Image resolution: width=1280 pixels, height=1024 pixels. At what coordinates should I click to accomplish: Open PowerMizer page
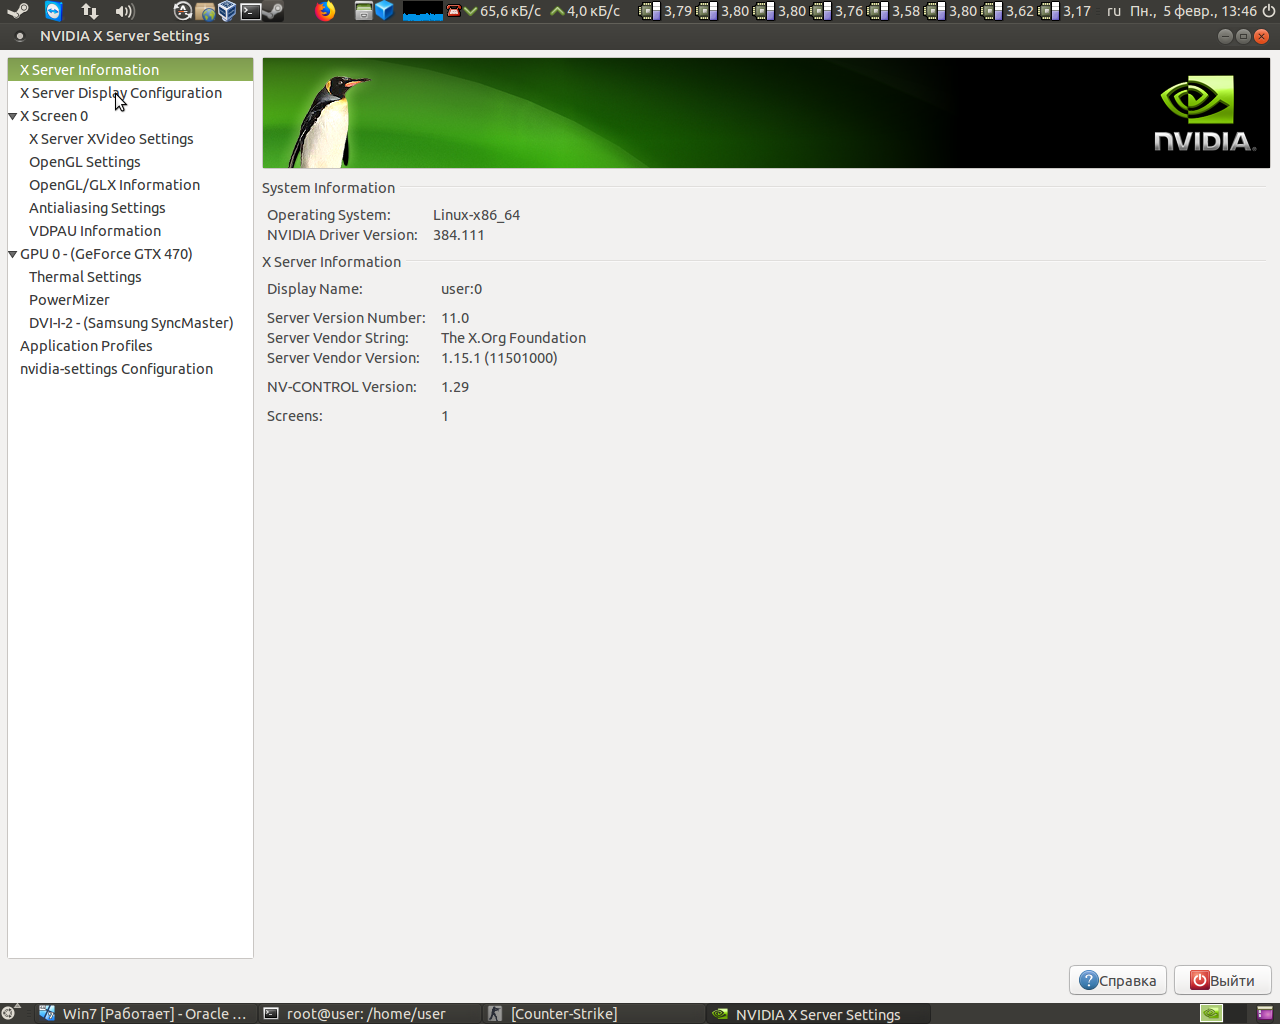[x=69, y=300]
